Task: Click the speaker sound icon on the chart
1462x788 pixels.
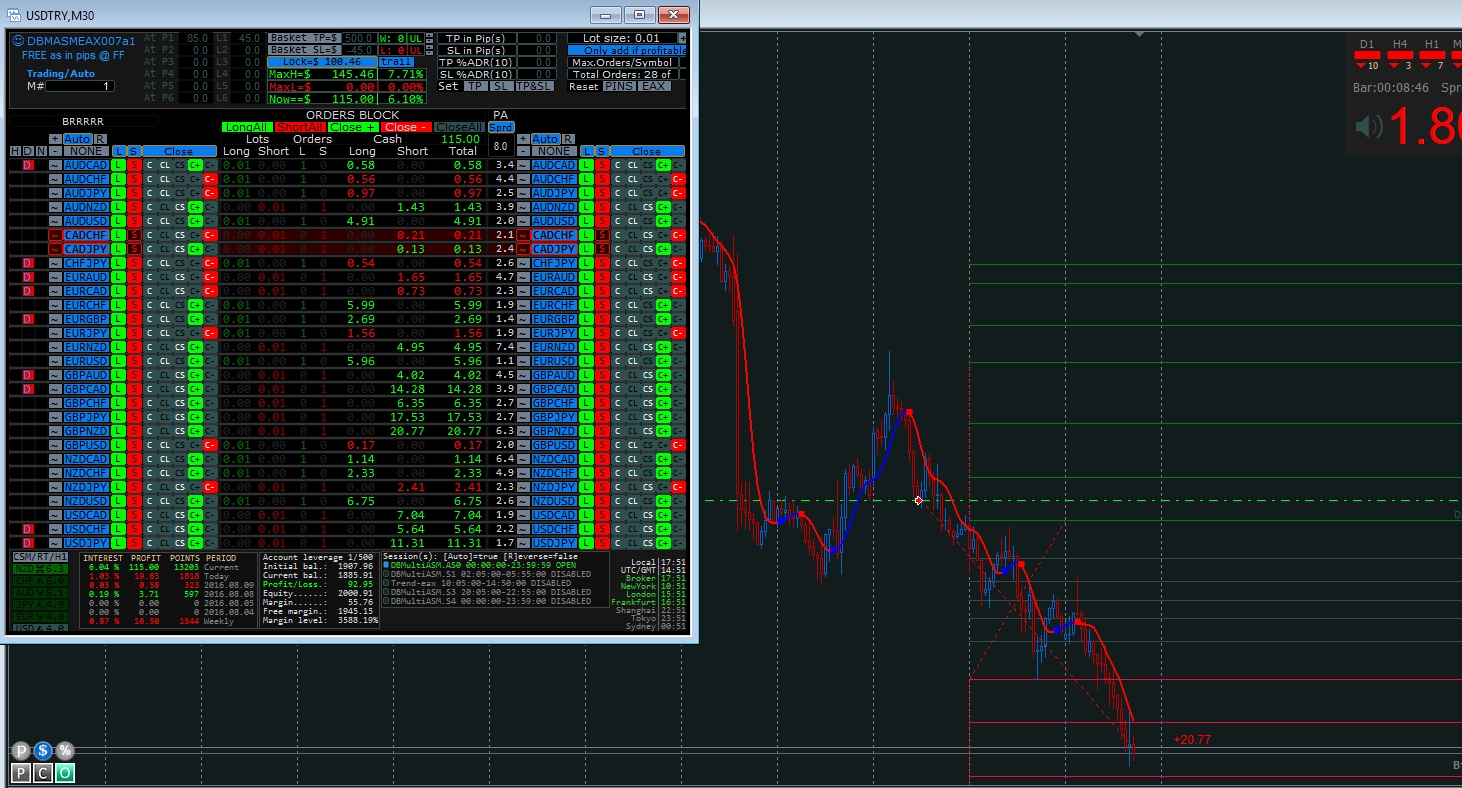Action: (x=1367, y=126)
